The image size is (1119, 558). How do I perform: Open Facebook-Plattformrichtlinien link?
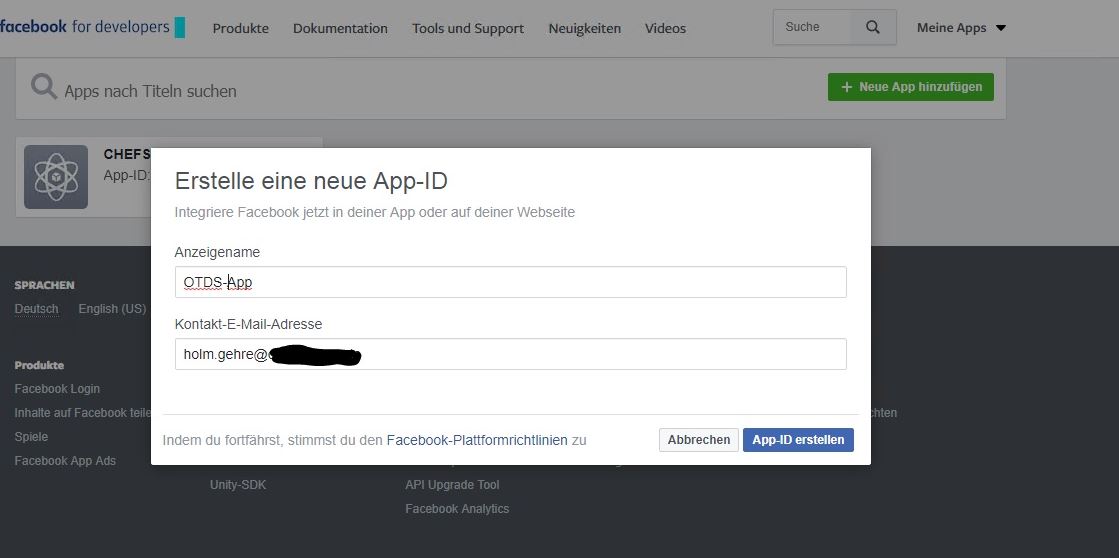pyautogui.click(x=477, y=440)
